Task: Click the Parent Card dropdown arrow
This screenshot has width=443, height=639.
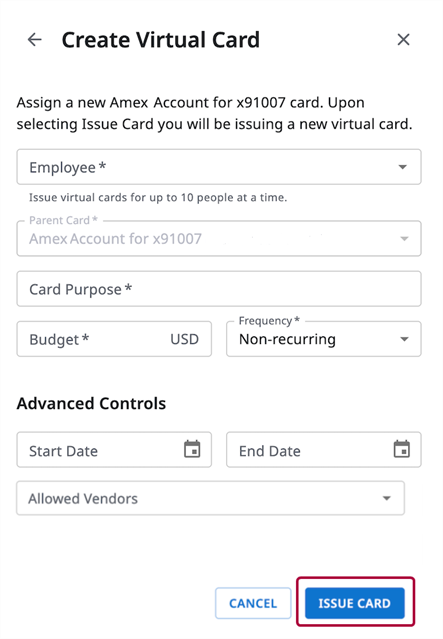Action: click(x=404, y=239)
